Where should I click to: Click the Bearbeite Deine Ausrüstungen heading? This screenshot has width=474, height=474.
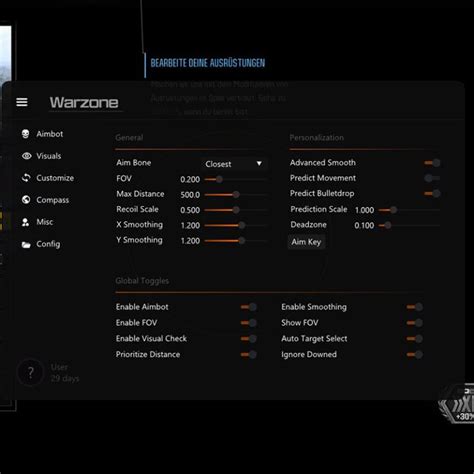(x=208, y=63)
